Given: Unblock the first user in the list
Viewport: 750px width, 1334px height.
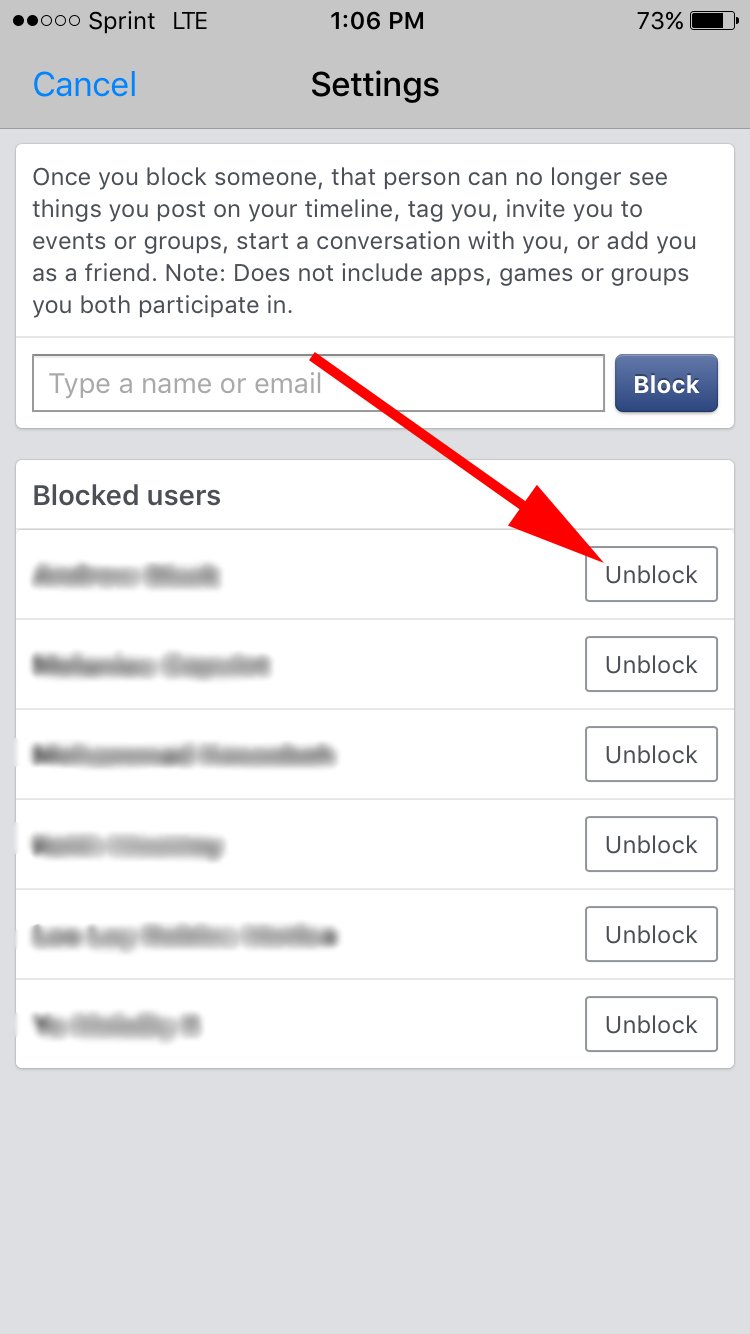Looking at the screenshot, I should [x=651, y=574].
